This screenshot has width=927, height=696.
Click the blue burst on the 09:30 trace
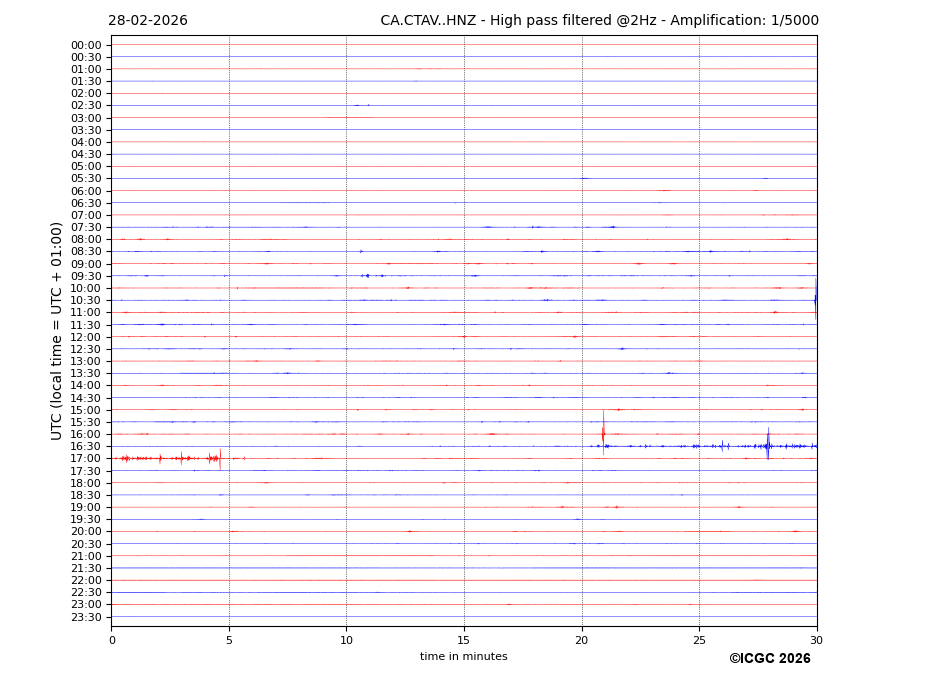(367, 275)
